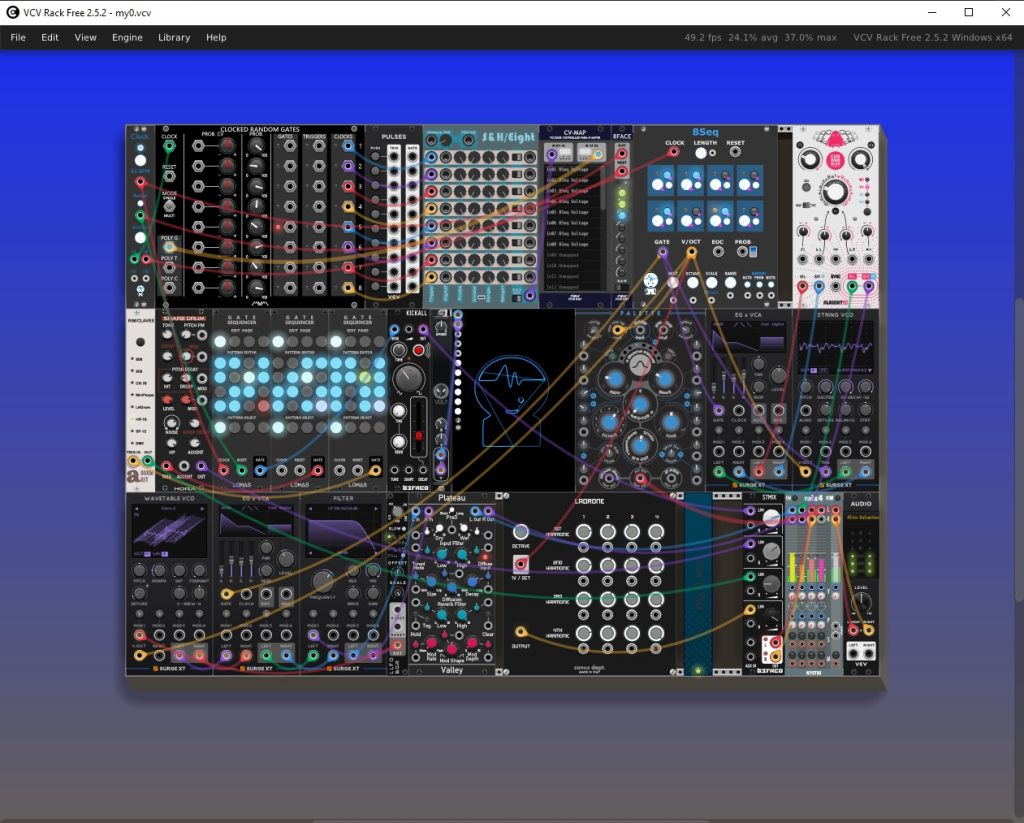Flip the first row switch on S&H/Eight
The width and height of the screenshot is (1024, 823).
click(517, 157)
